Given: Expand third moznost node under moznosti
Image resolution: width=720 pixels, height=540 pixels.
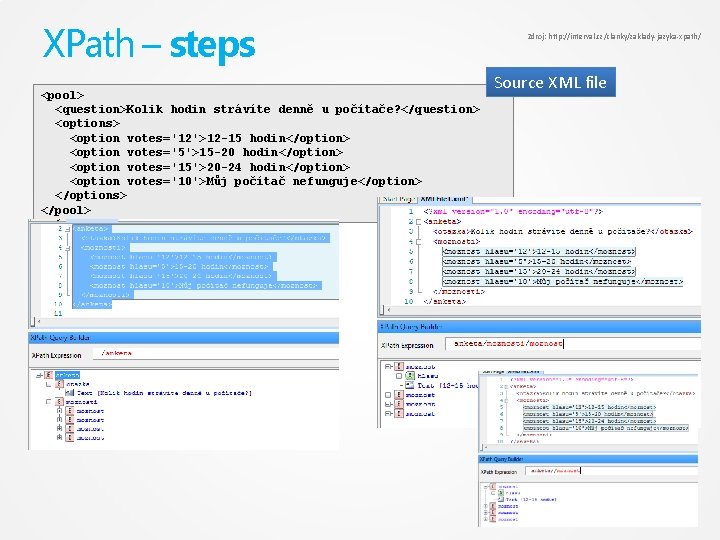Looking at the screenshot, I should (x=59, y=428).
